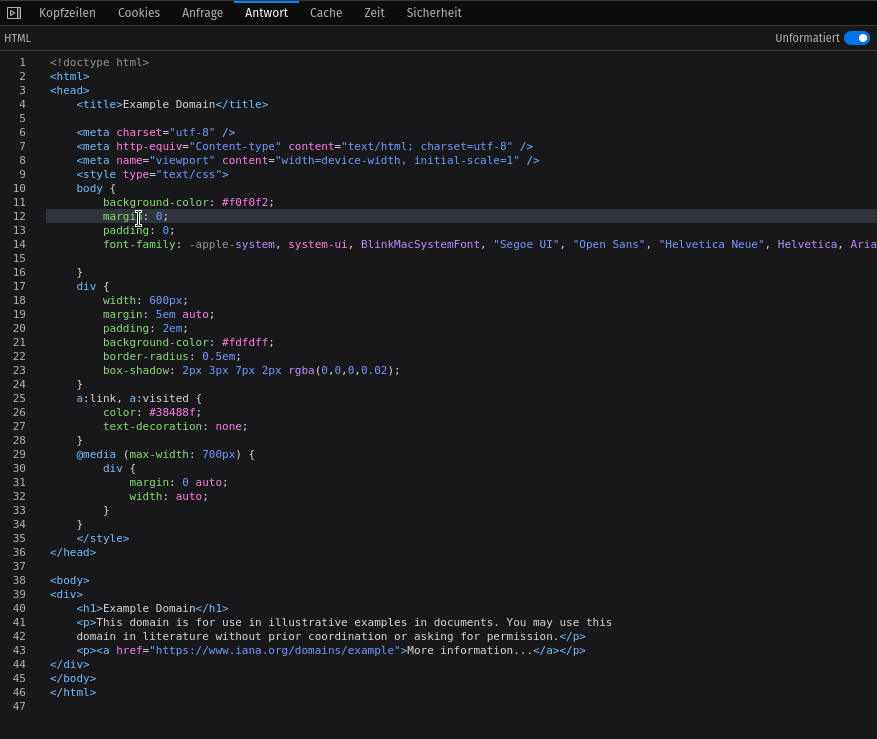Click the HTML section header
The height and width of the screenshot is (739, 877).
pyautogui.click(x=18, y=37)
